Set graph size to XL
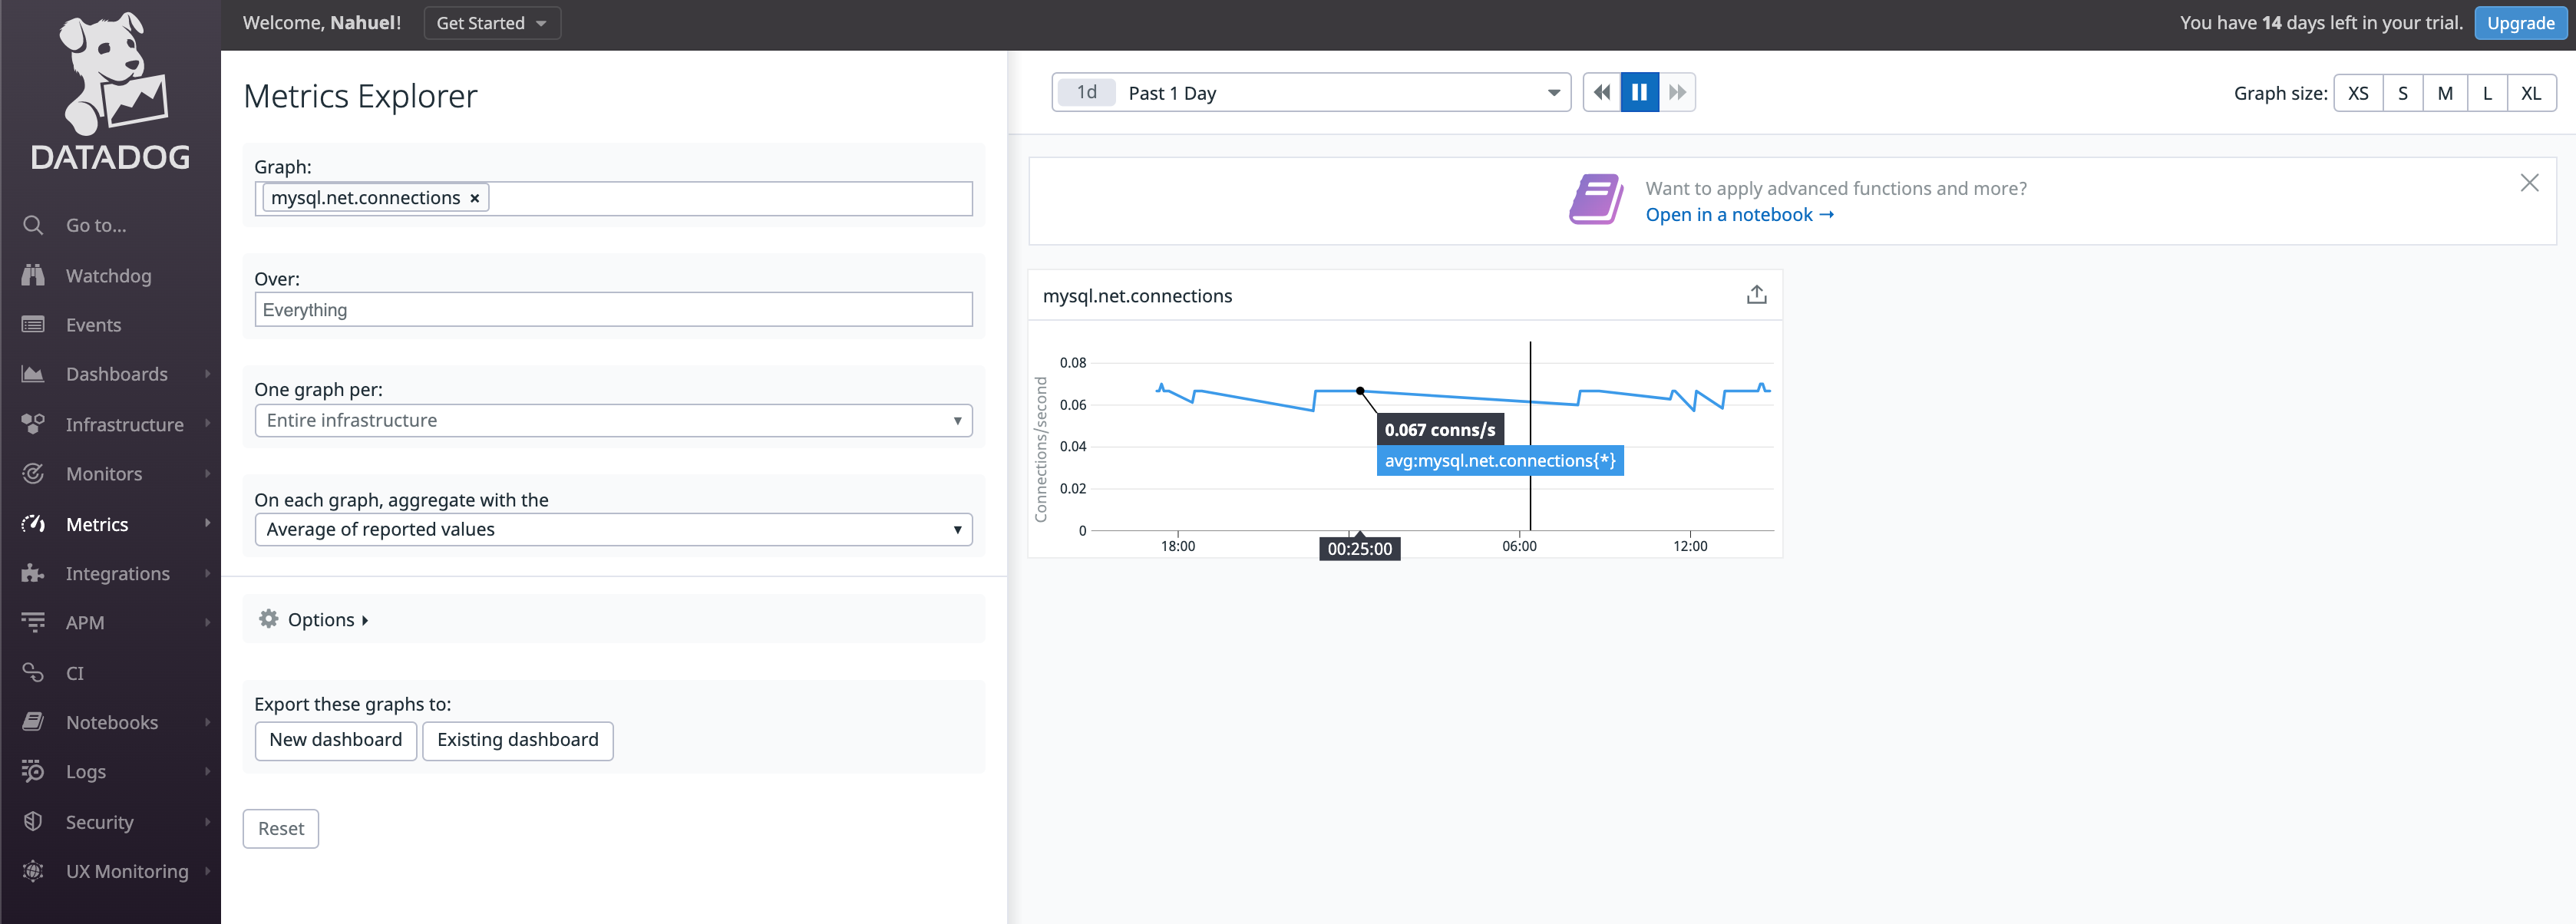 [2531, 93]
